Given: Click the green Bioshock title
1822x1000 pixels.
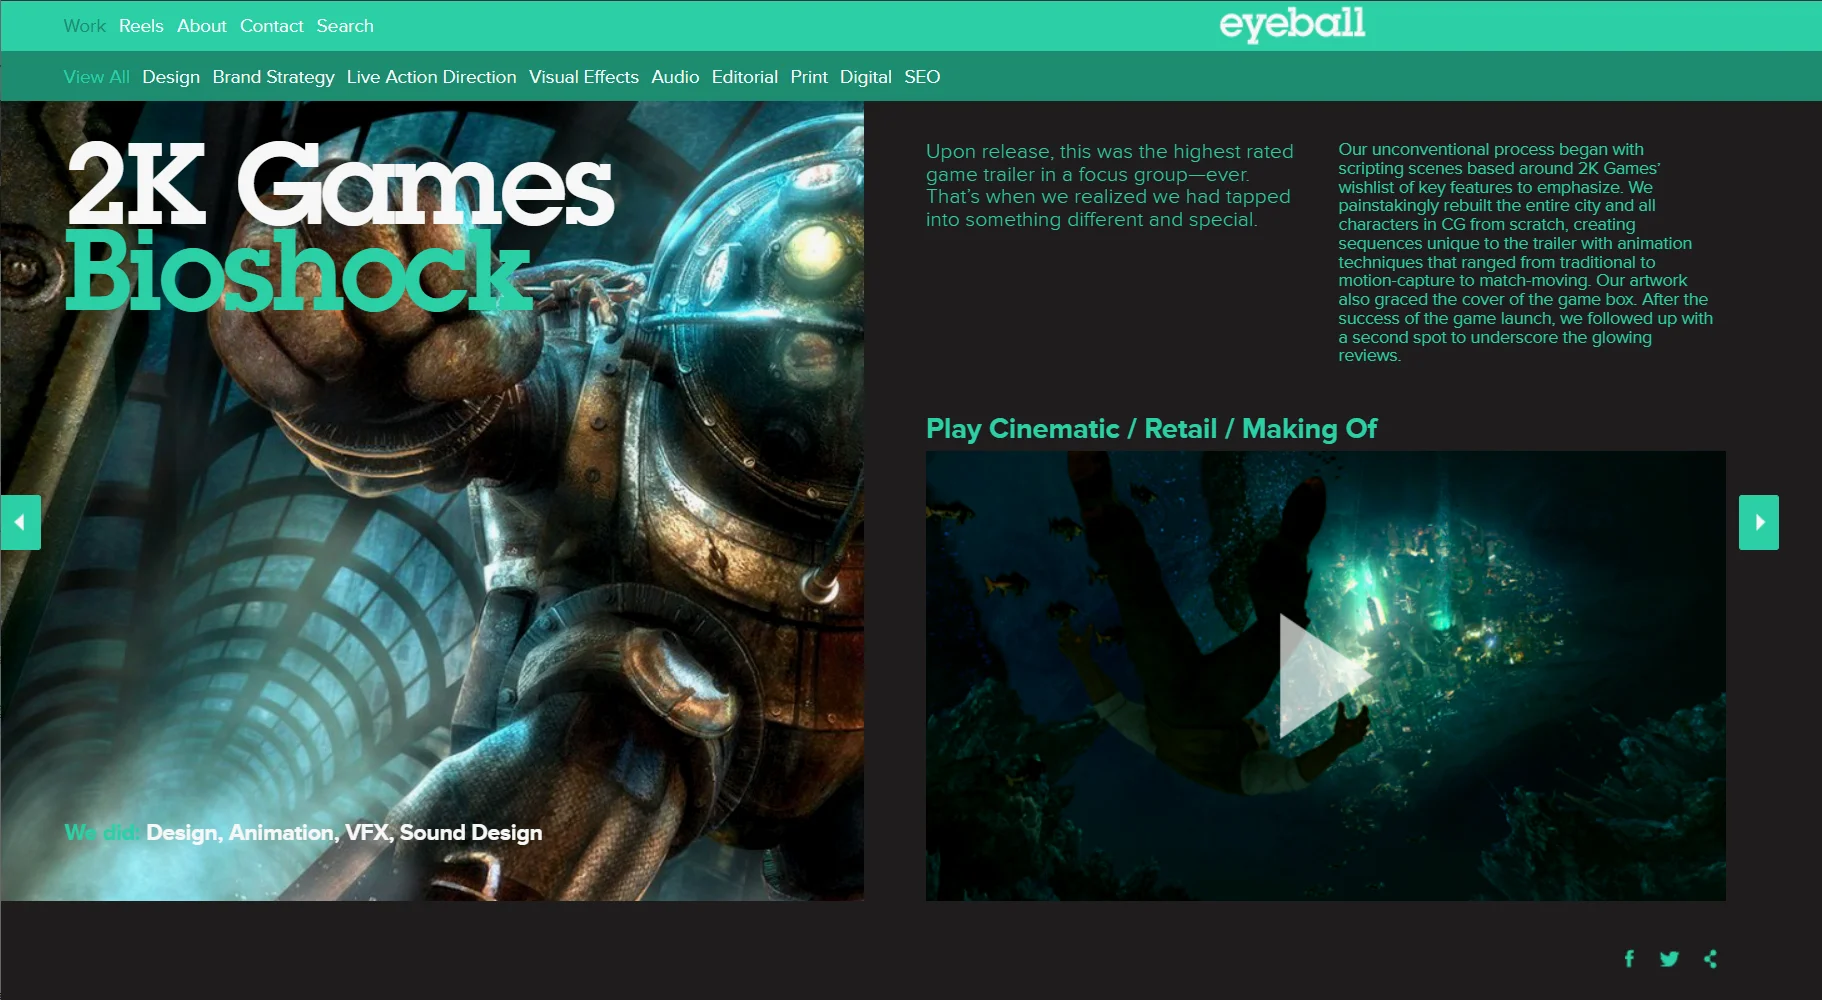Looking at the screenshot, I should (x=298, y=270).
